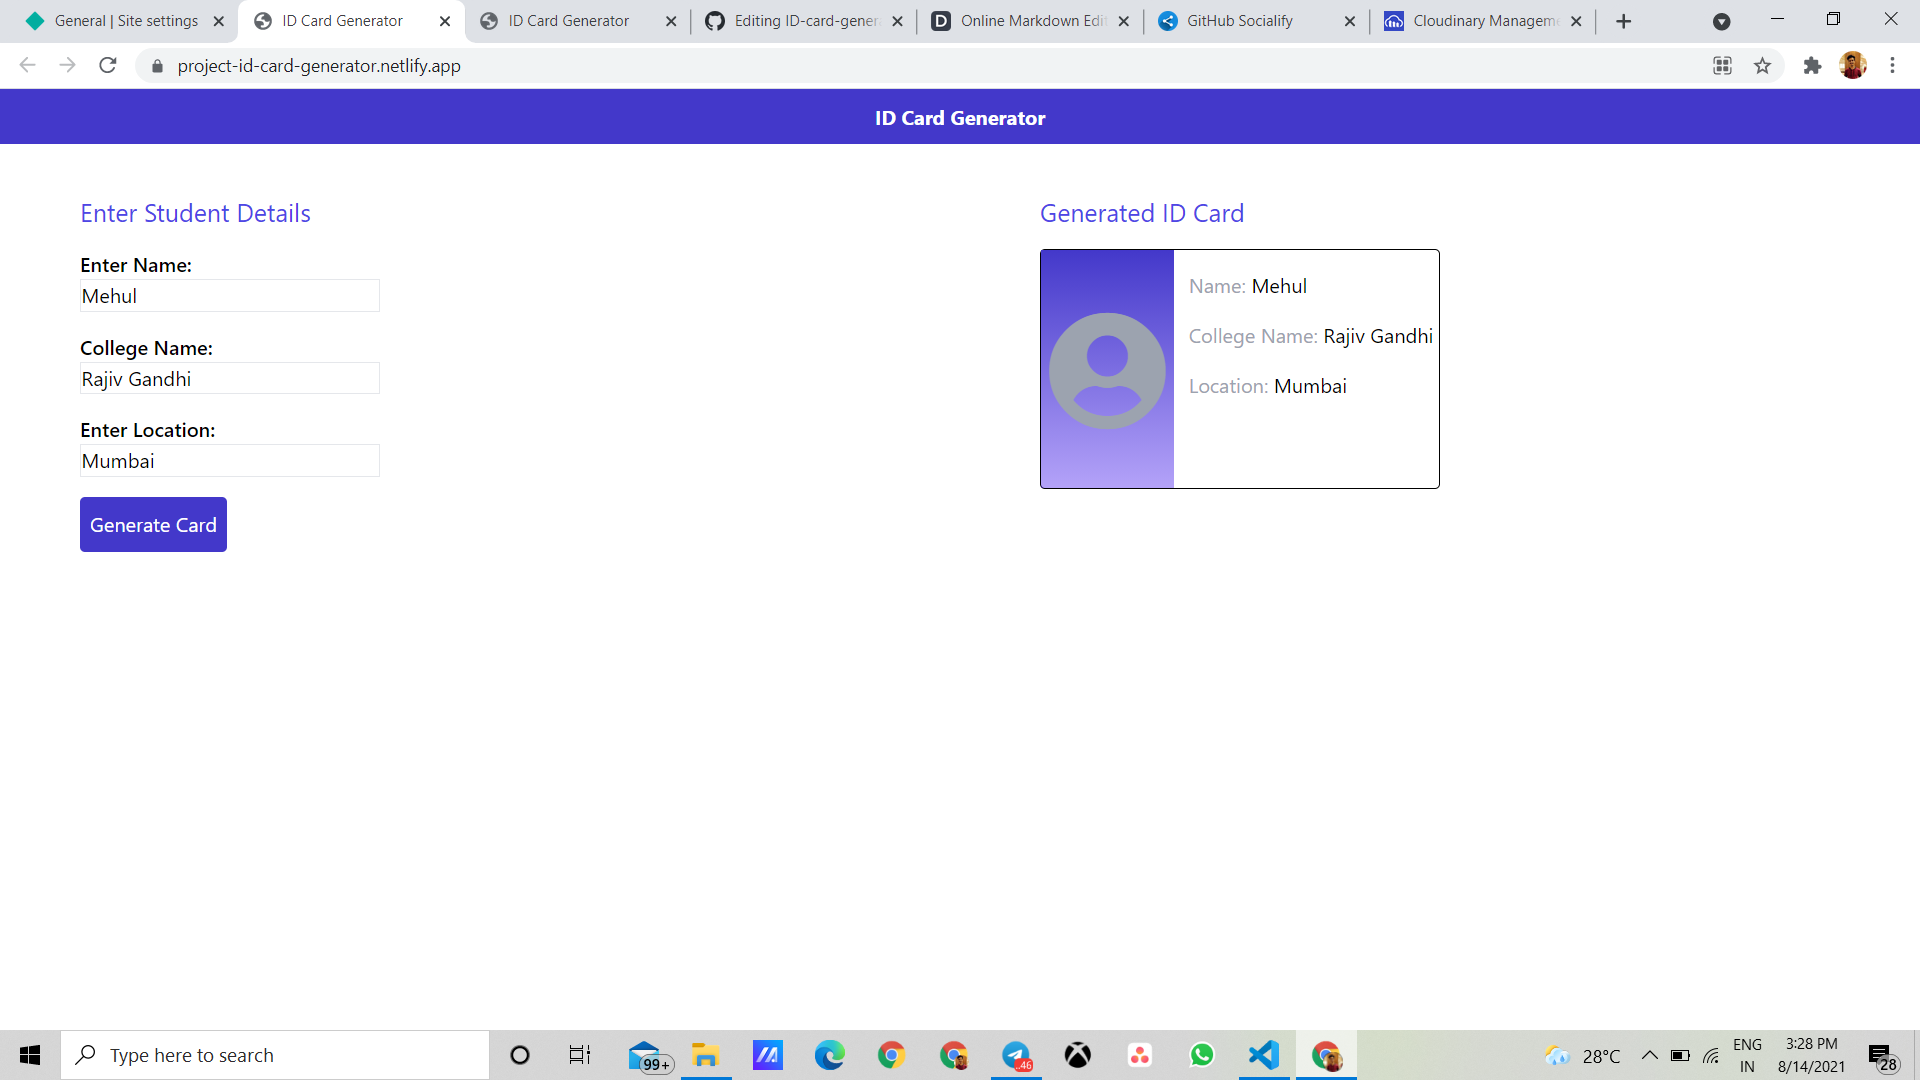Click the browser reload button

[108, 65]
